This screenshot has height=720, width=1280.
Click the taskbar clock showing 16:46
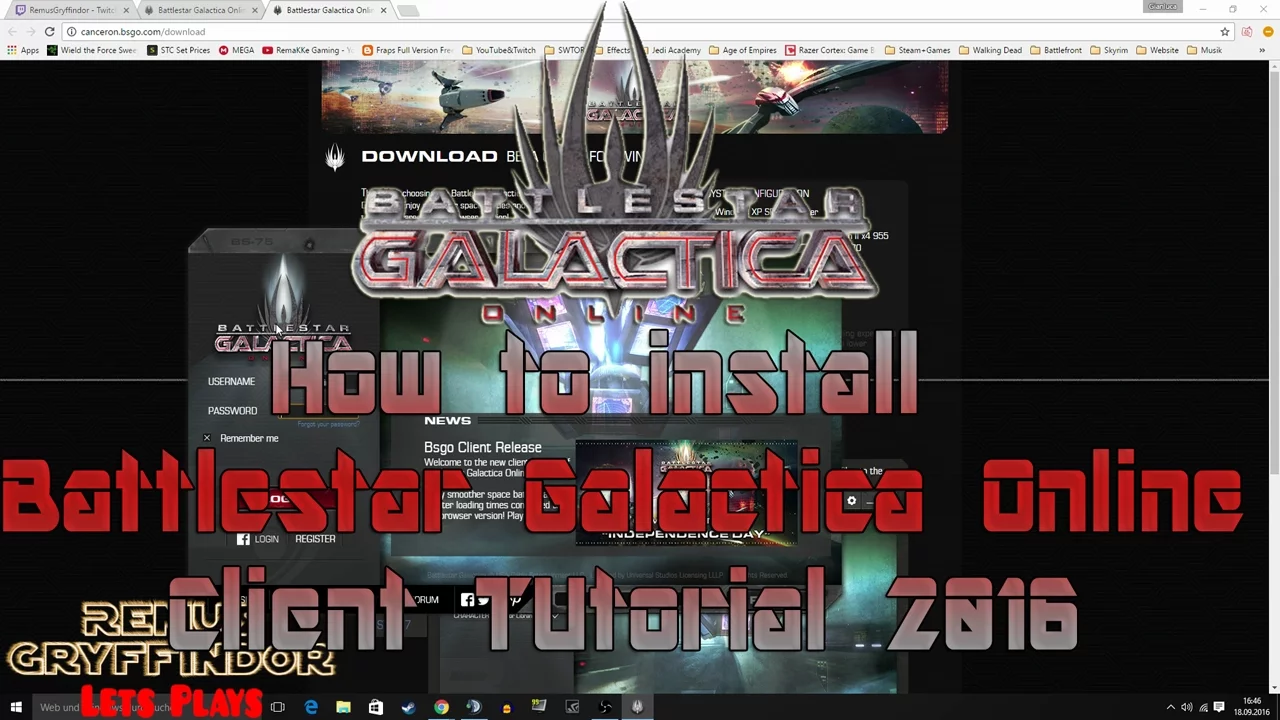pos(1252,707)
